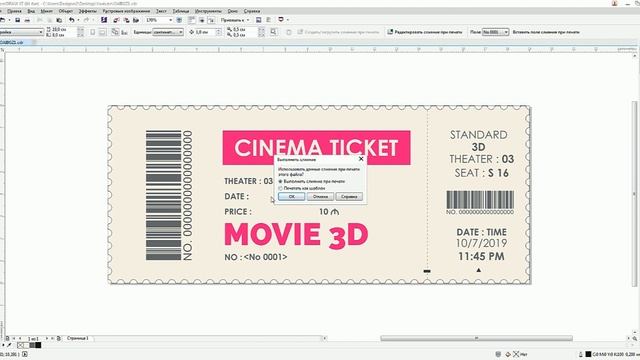Viewport: 640px width, 360px height.
Task: Click the Import icon in toolbar
Action: tap(116, 20)
